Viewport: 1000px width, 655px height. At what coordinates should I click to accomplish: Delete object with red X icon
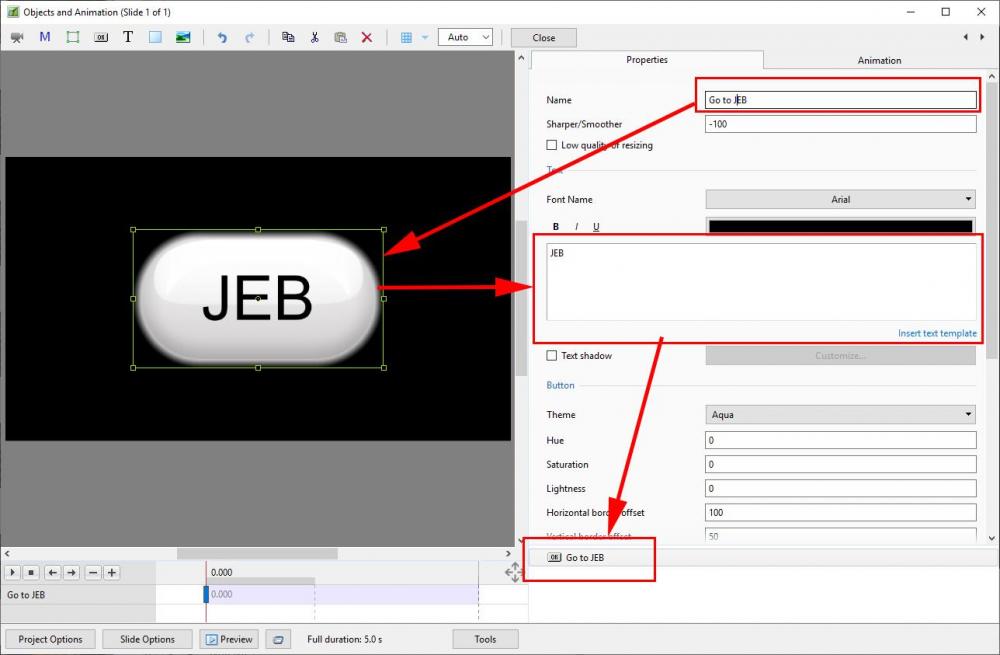[366, 37]
